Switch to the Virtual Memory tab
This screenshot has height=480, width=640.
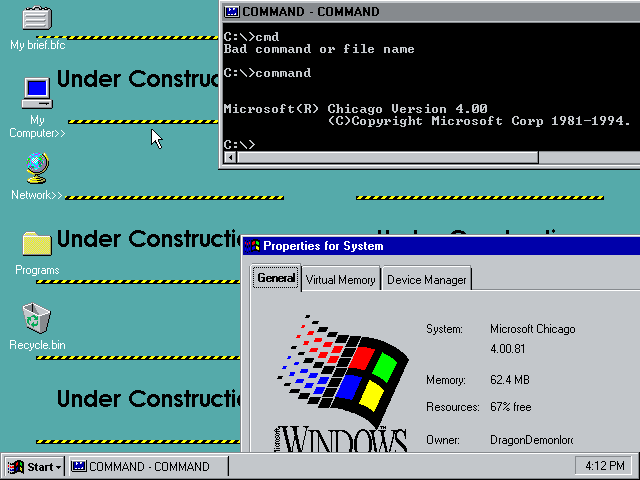340,280
